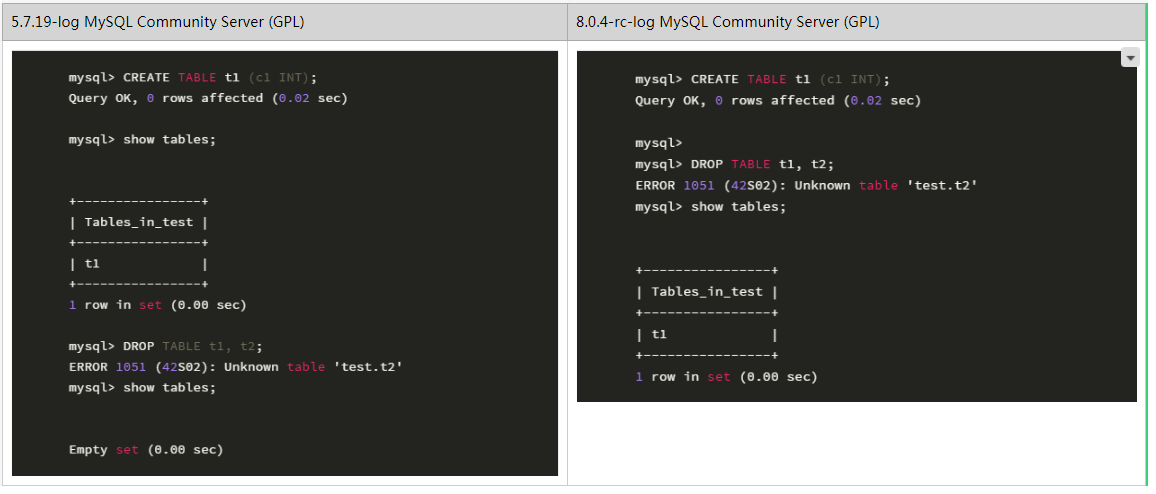Click "DROP TABLE t1, t2;" in the 8.0.4 block
The image size is (1156, 494).
coord(762,164)
